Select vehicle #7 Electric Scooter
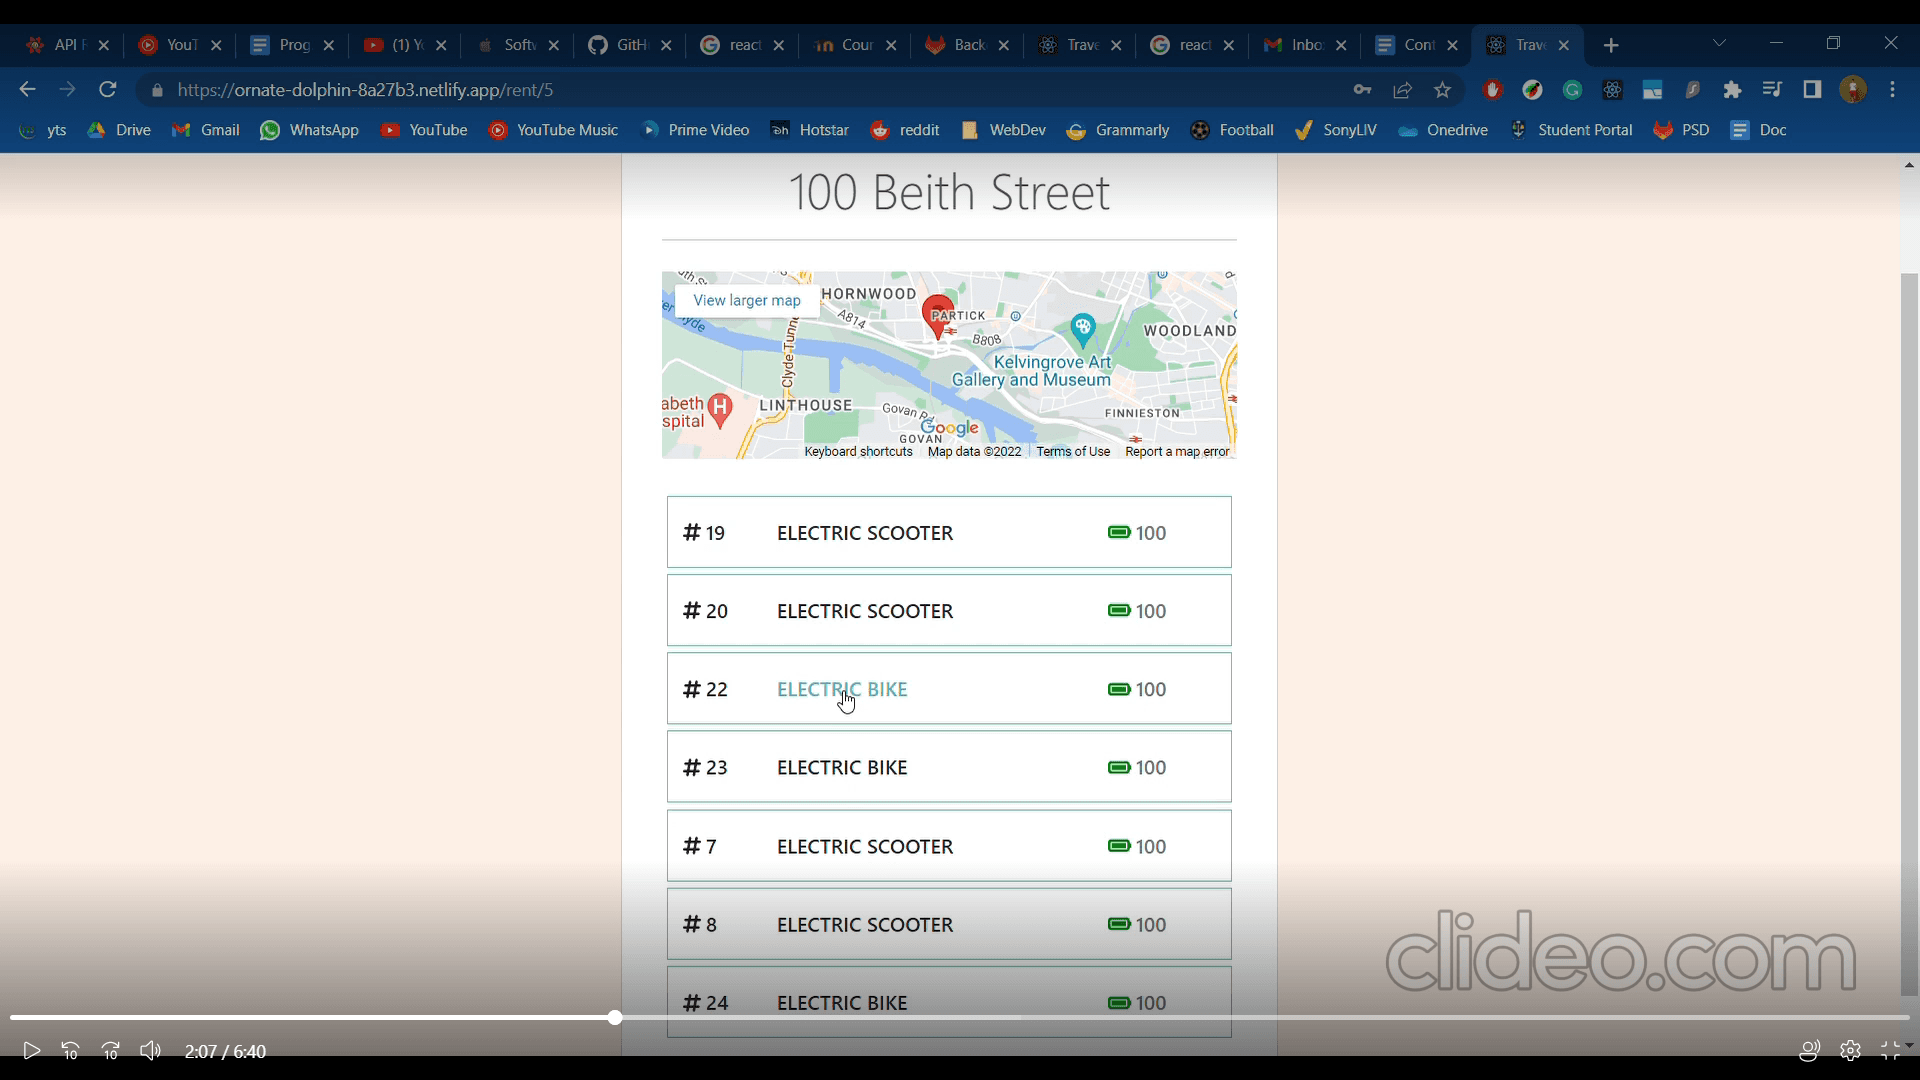 [949, 846]
